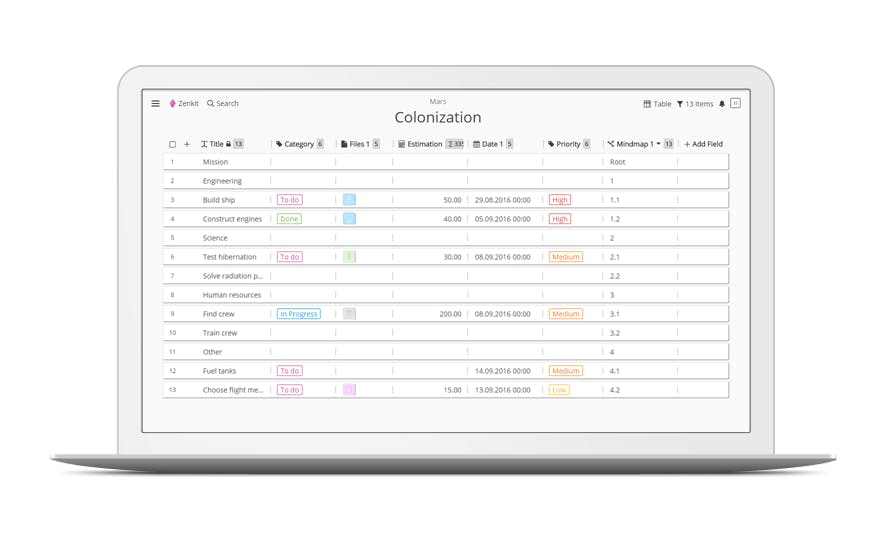The width and height of the screenshot is (886, 540).
Task: Click the blue file thumbnail in Build ship row
Action: point(349,199)
